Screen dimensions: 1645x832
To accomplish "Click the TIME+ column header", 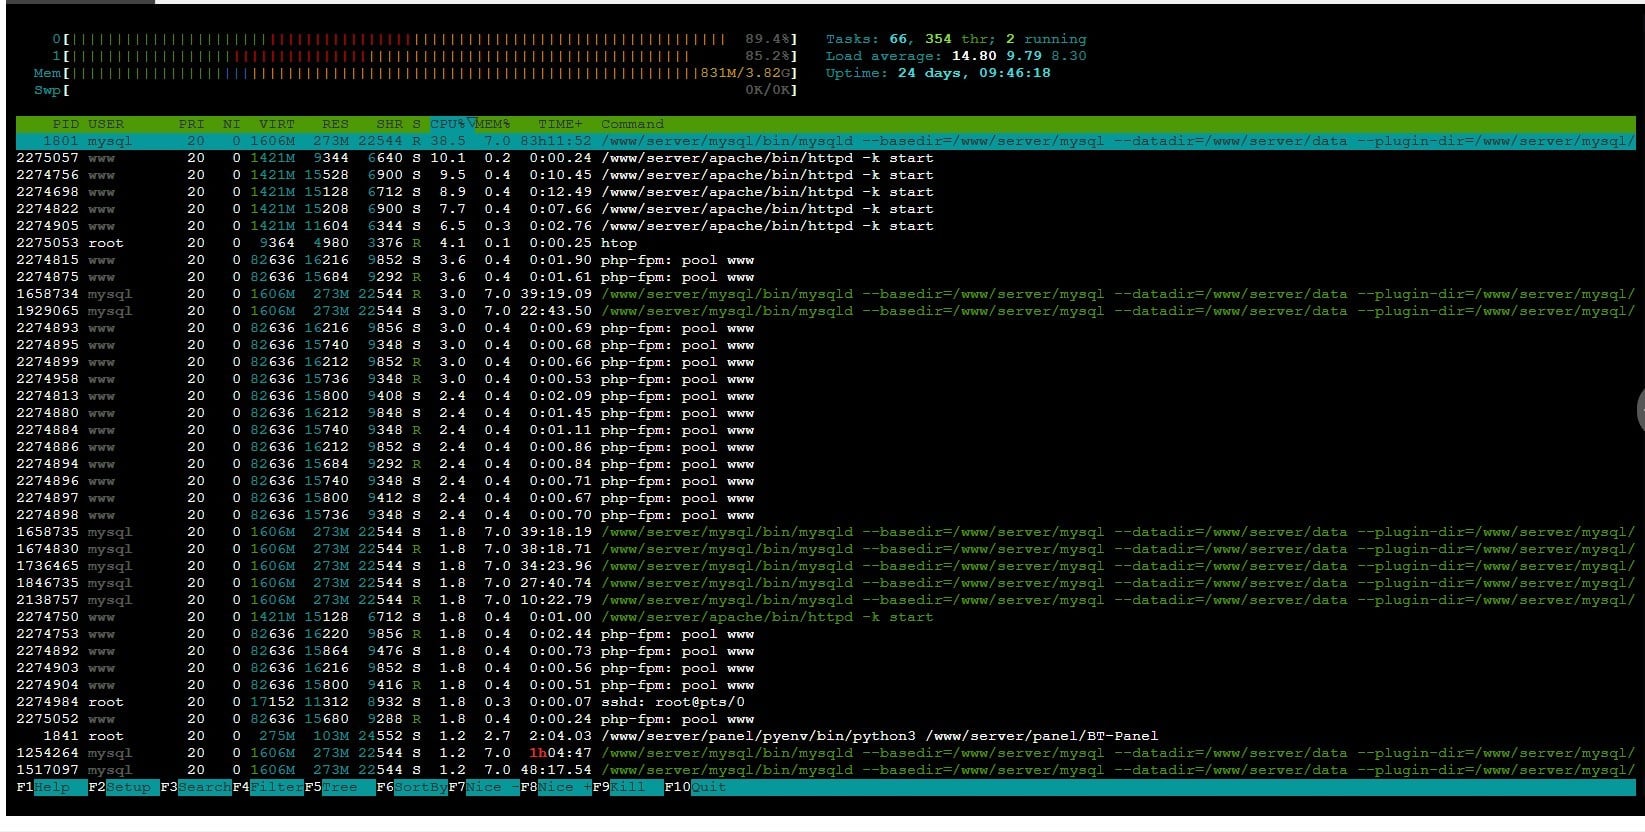I will [x=560, y=124].
